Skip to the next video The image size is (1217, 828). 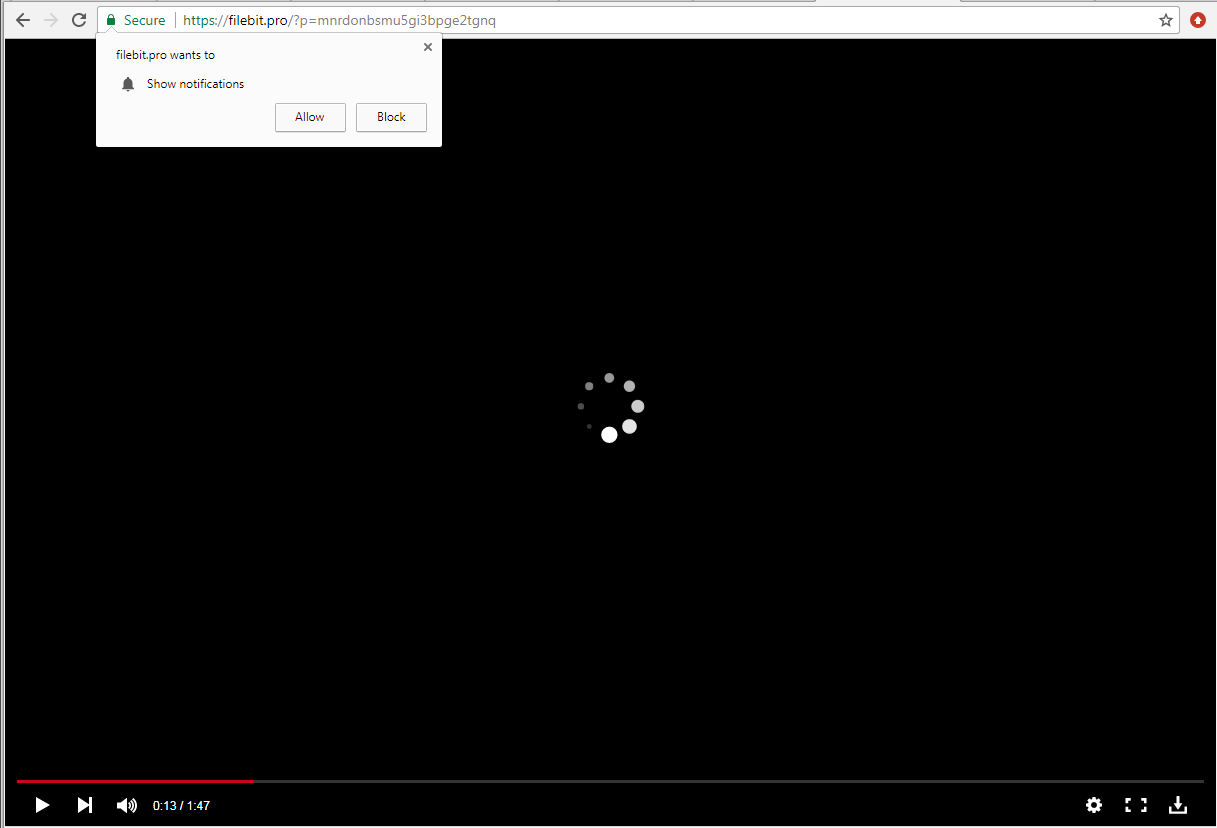point(85,805)
